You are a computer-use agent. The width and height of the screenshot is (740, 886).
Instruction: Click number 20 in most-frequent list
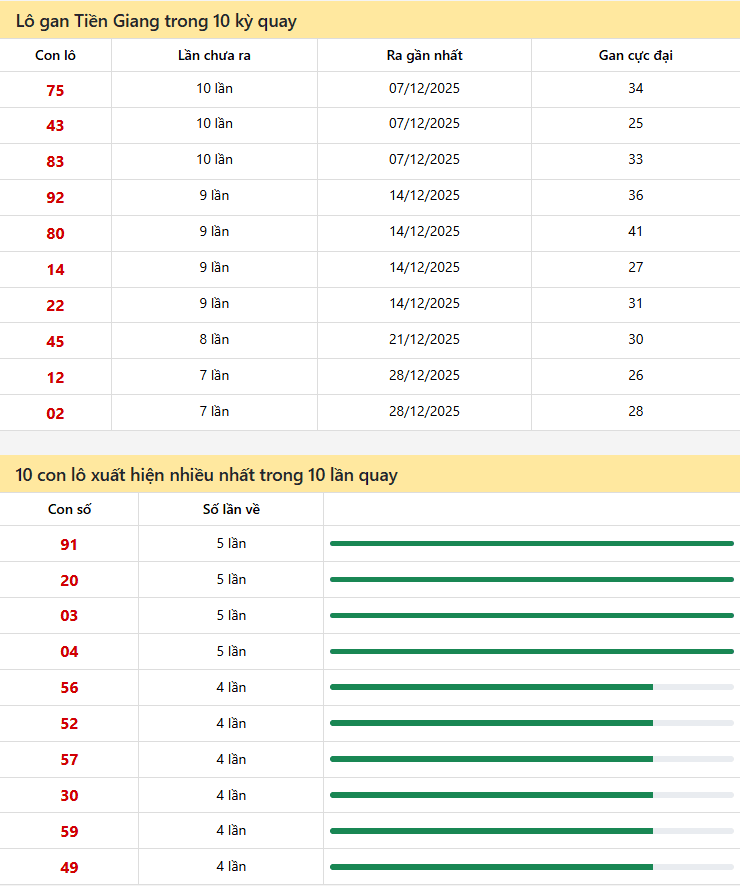coord(69,581)
